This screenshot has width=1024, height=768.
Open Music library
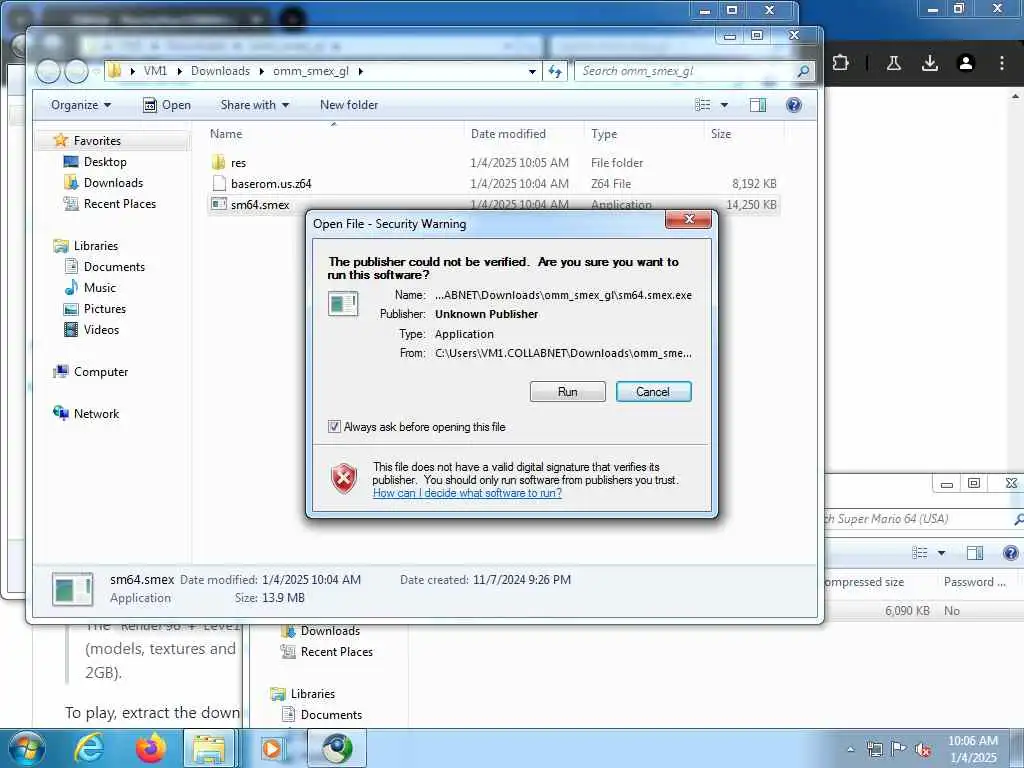[99, 287]
